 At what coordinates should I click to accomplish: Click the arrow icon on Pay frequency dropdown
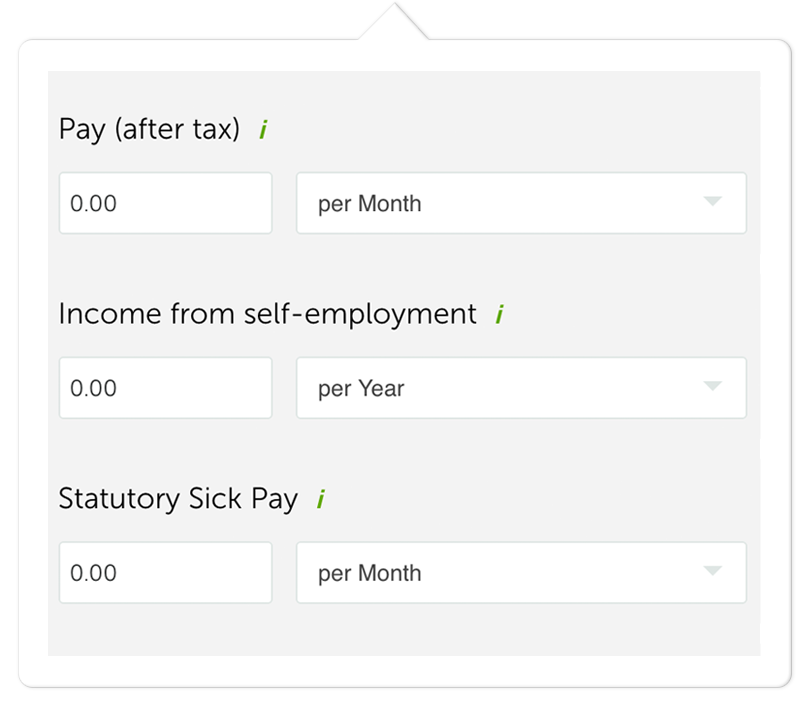(x=712, y=202)
